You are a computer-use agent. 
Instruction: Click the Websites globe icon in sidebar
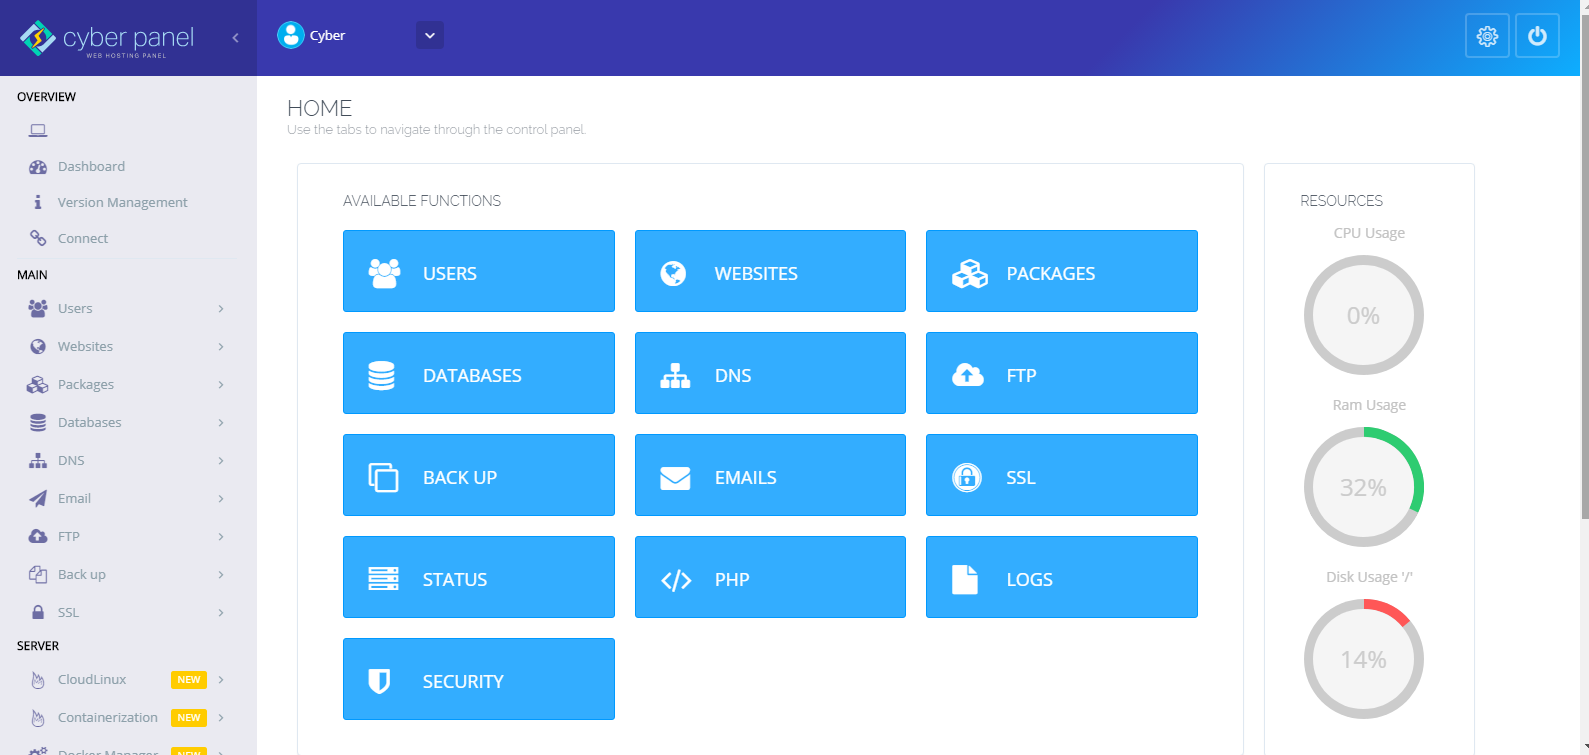pyautogui.click(x=38, y=346)
